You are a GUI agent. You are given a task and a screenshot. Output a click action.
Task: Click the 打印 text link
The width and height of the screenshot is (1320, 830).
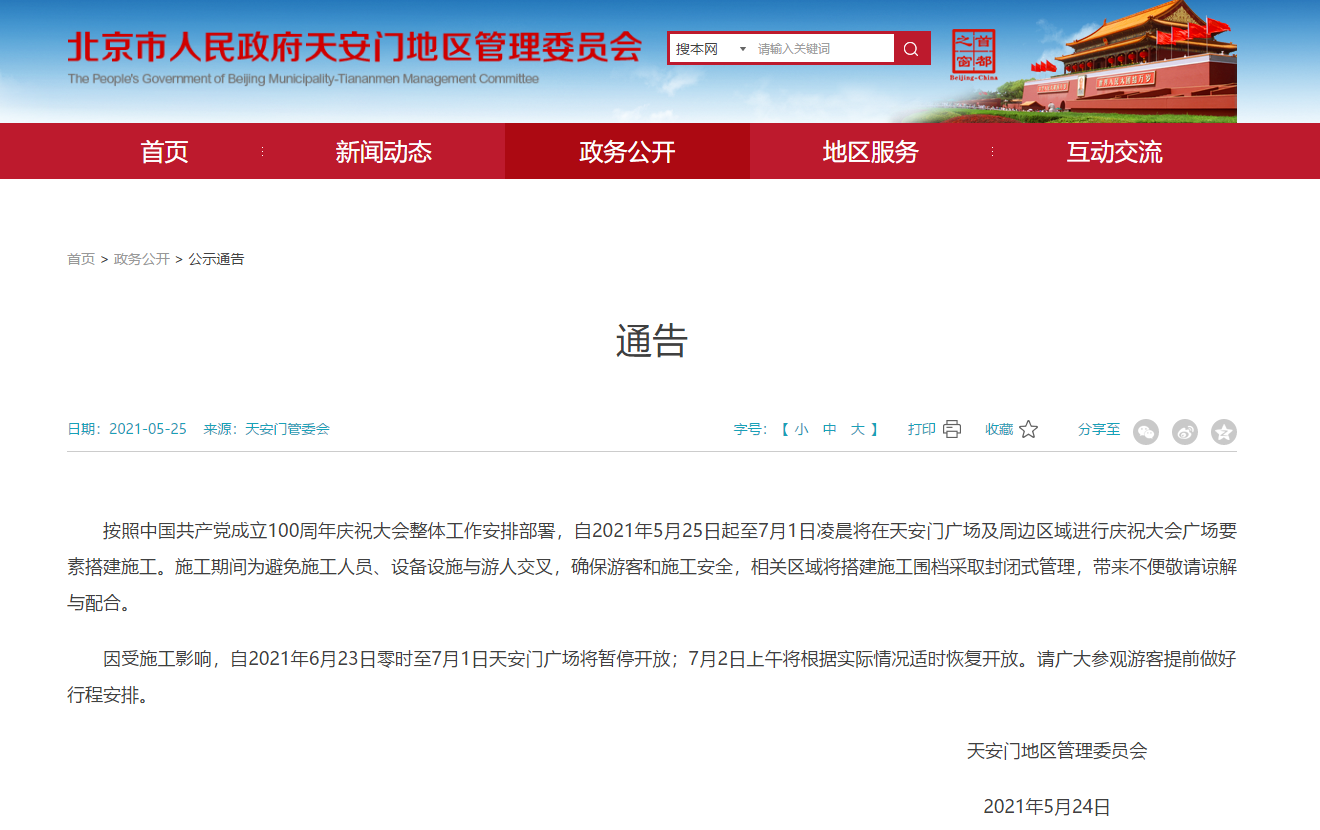pyautogui.click(x=921, y=429)
